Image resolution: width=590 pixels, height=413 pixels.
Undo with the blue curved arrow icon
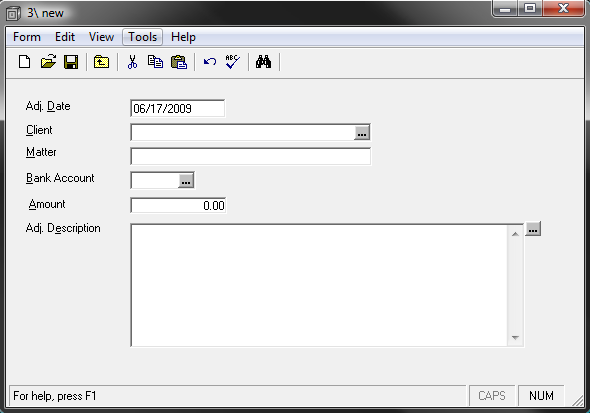(x=210, y=62)
